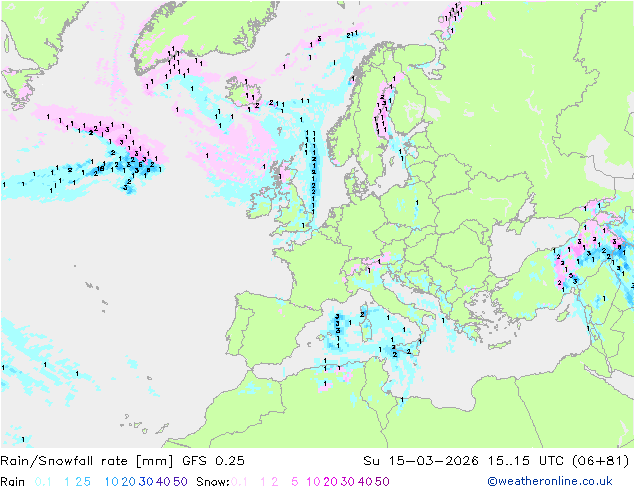Select Snow legend value 30

(347, 482)
